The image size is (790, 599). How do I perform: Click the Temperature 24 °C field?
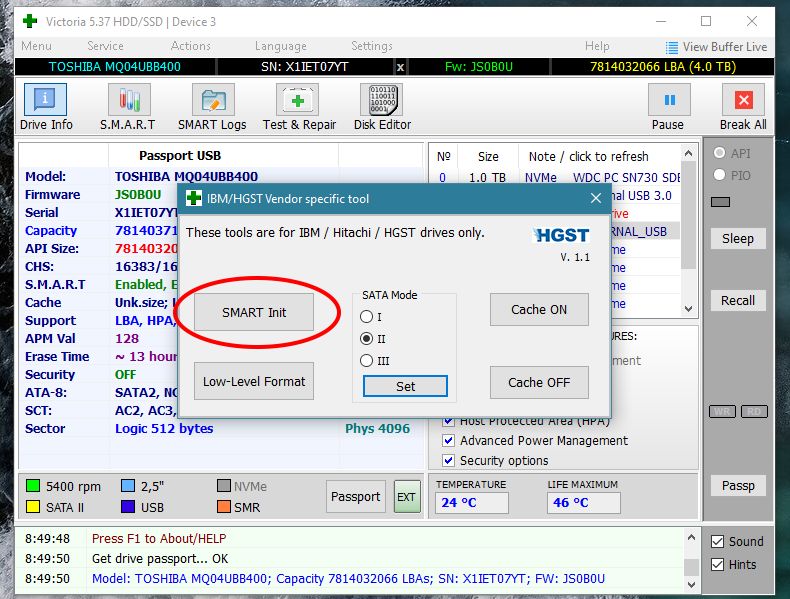coord(472,503)
